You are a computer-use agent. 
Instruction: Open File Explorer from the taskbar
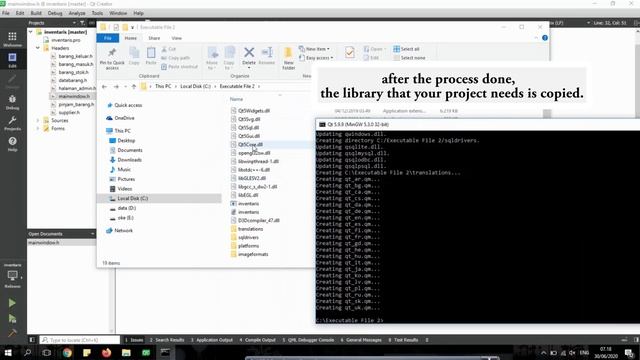pyautogui.click(x=126, y=352)
